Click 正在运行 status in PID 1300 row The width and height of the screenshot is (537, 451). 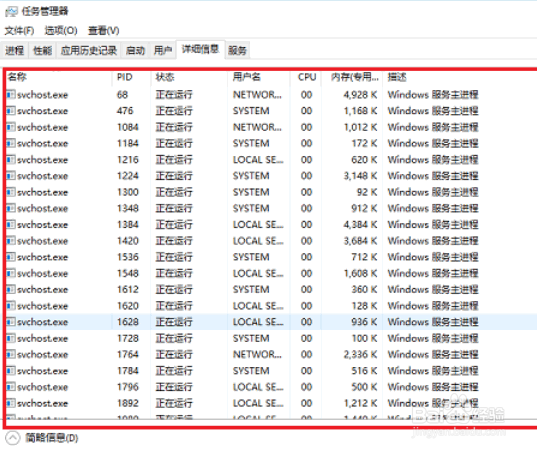[174, 192]
